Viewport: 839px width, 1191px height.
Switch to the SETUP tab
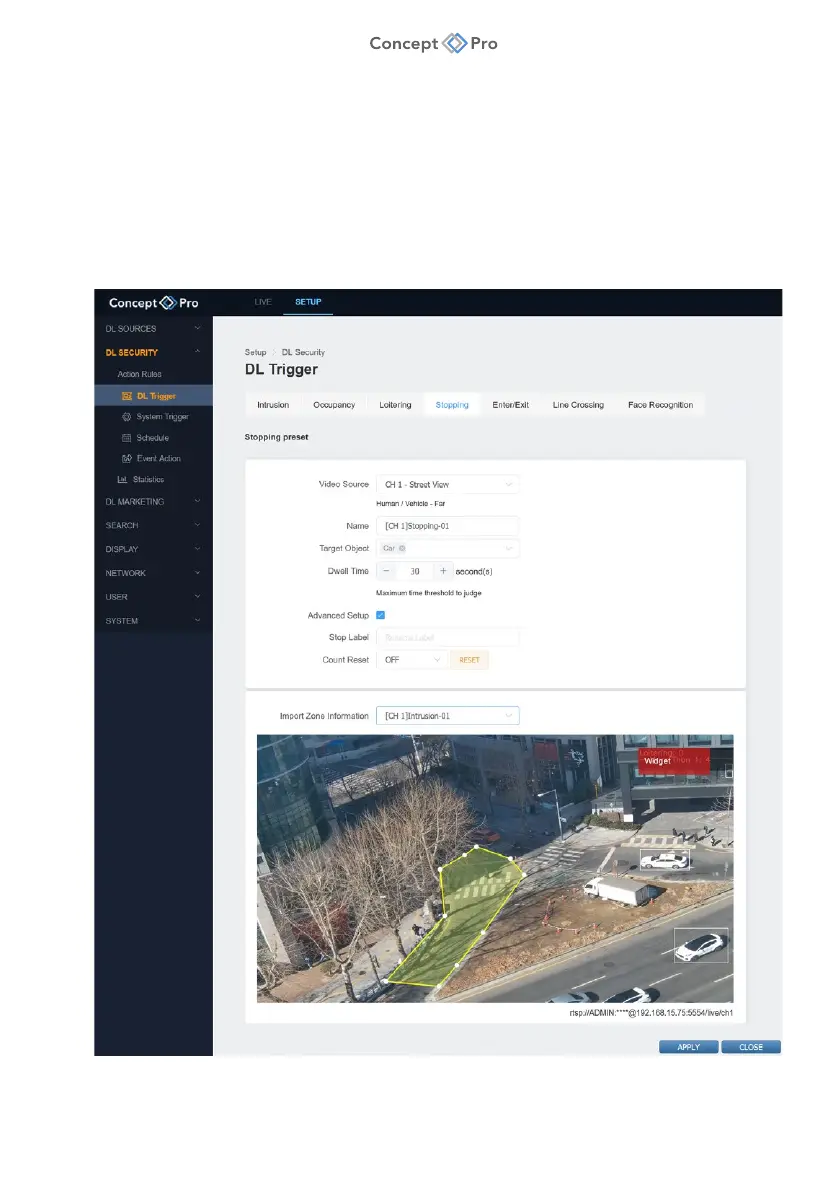point(308,302)
